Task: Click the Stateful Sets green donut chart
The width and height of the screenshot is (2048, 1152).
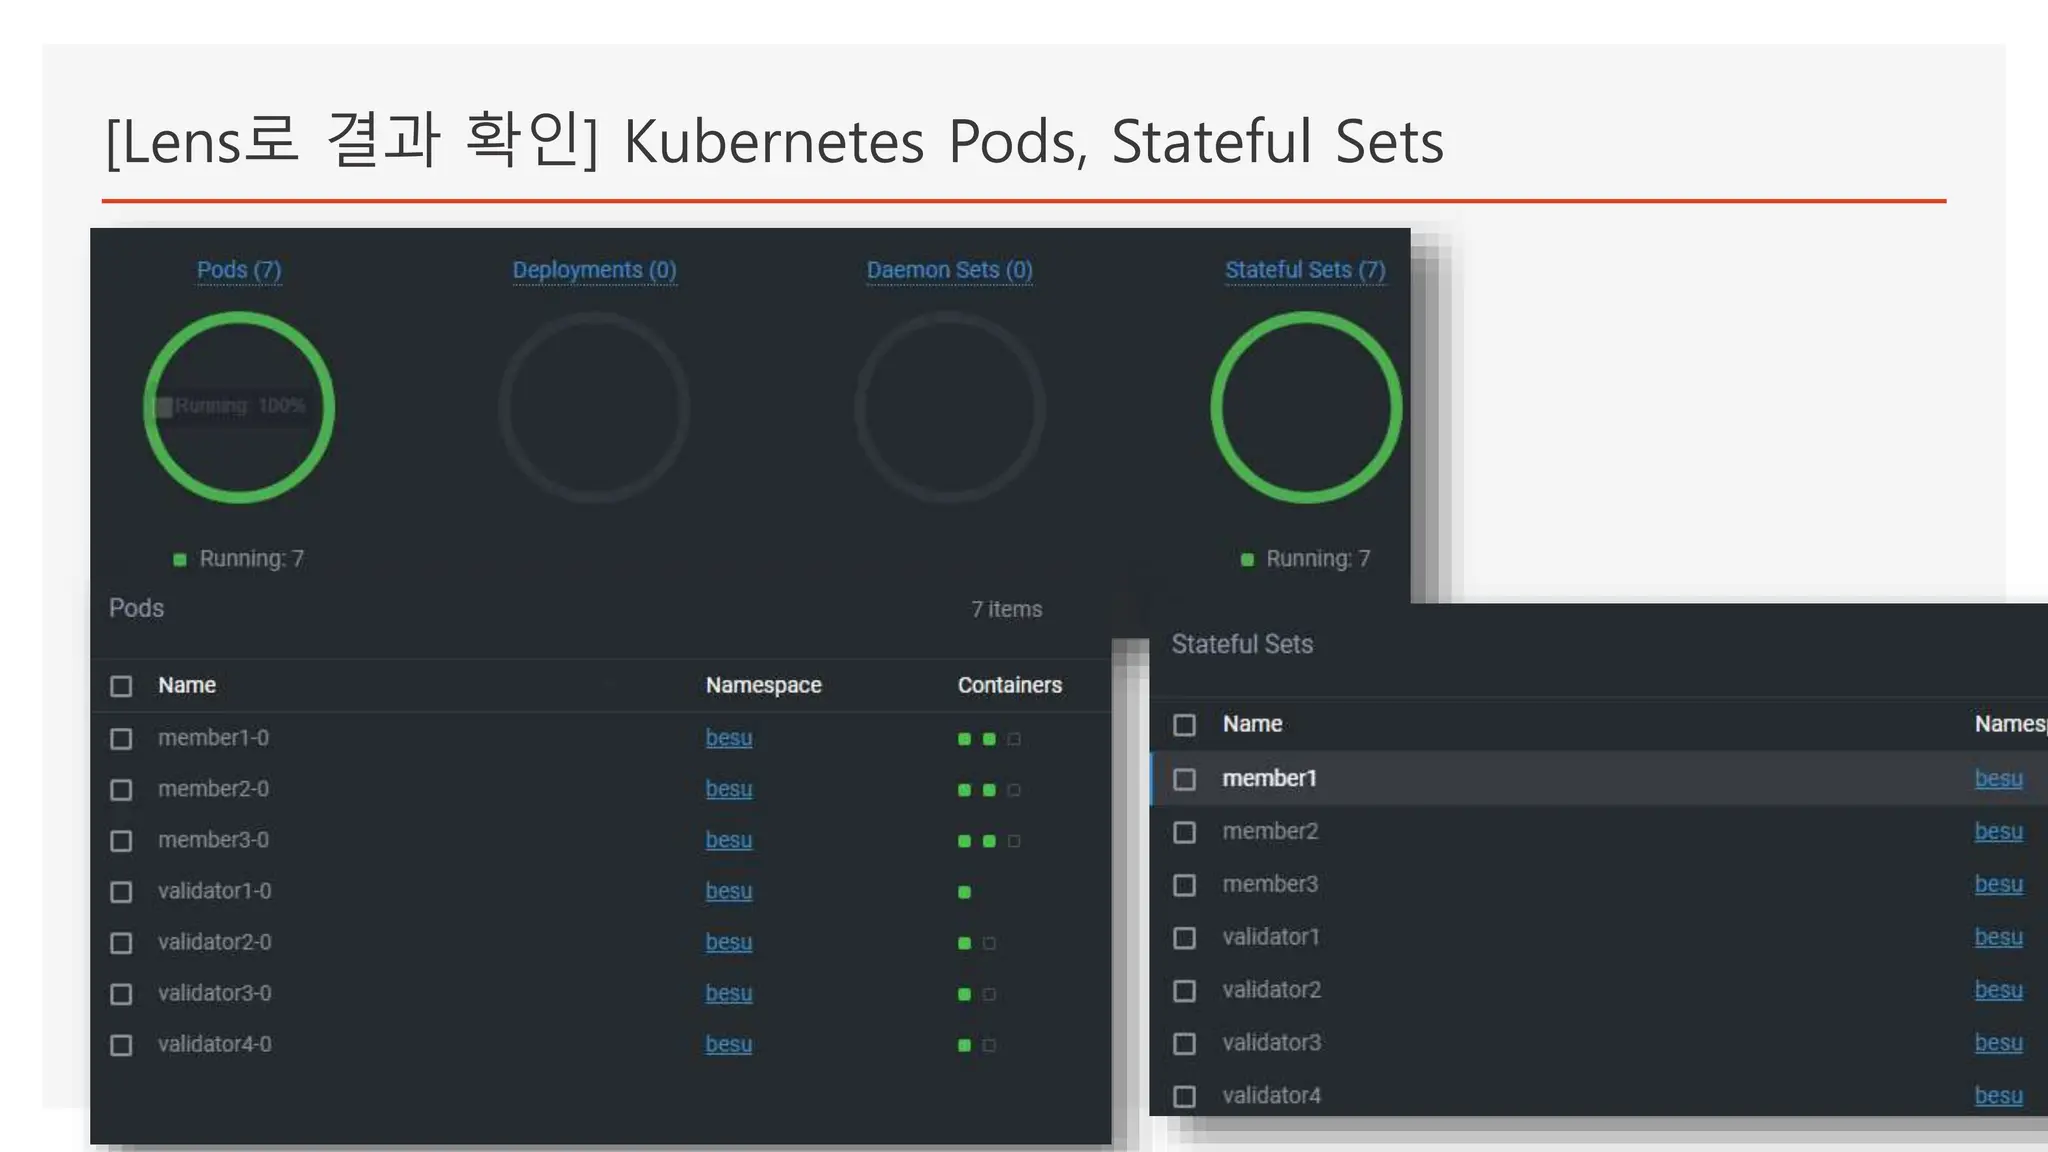Action: coord(1305,407)
